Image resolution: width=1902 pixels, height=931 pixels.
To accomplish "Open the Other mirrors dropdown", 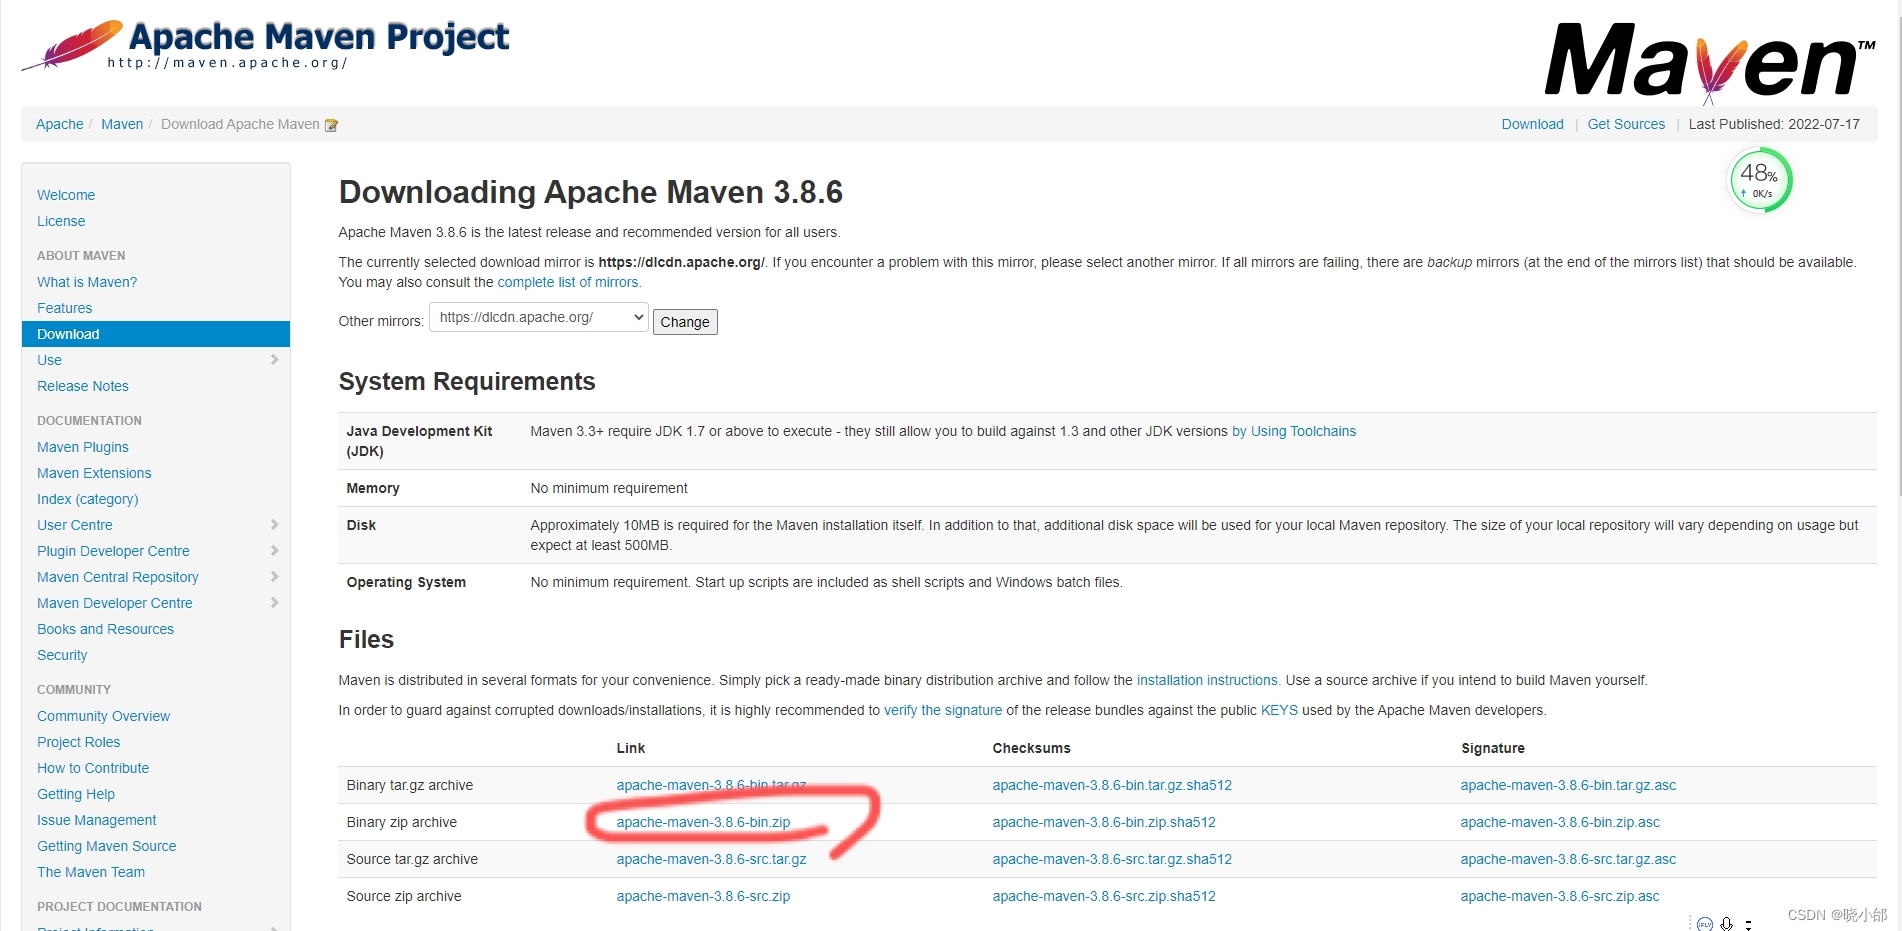I will click(539, 317).
